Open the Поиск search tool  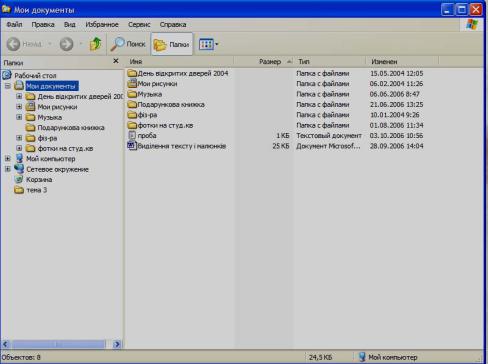coord(128,44)
